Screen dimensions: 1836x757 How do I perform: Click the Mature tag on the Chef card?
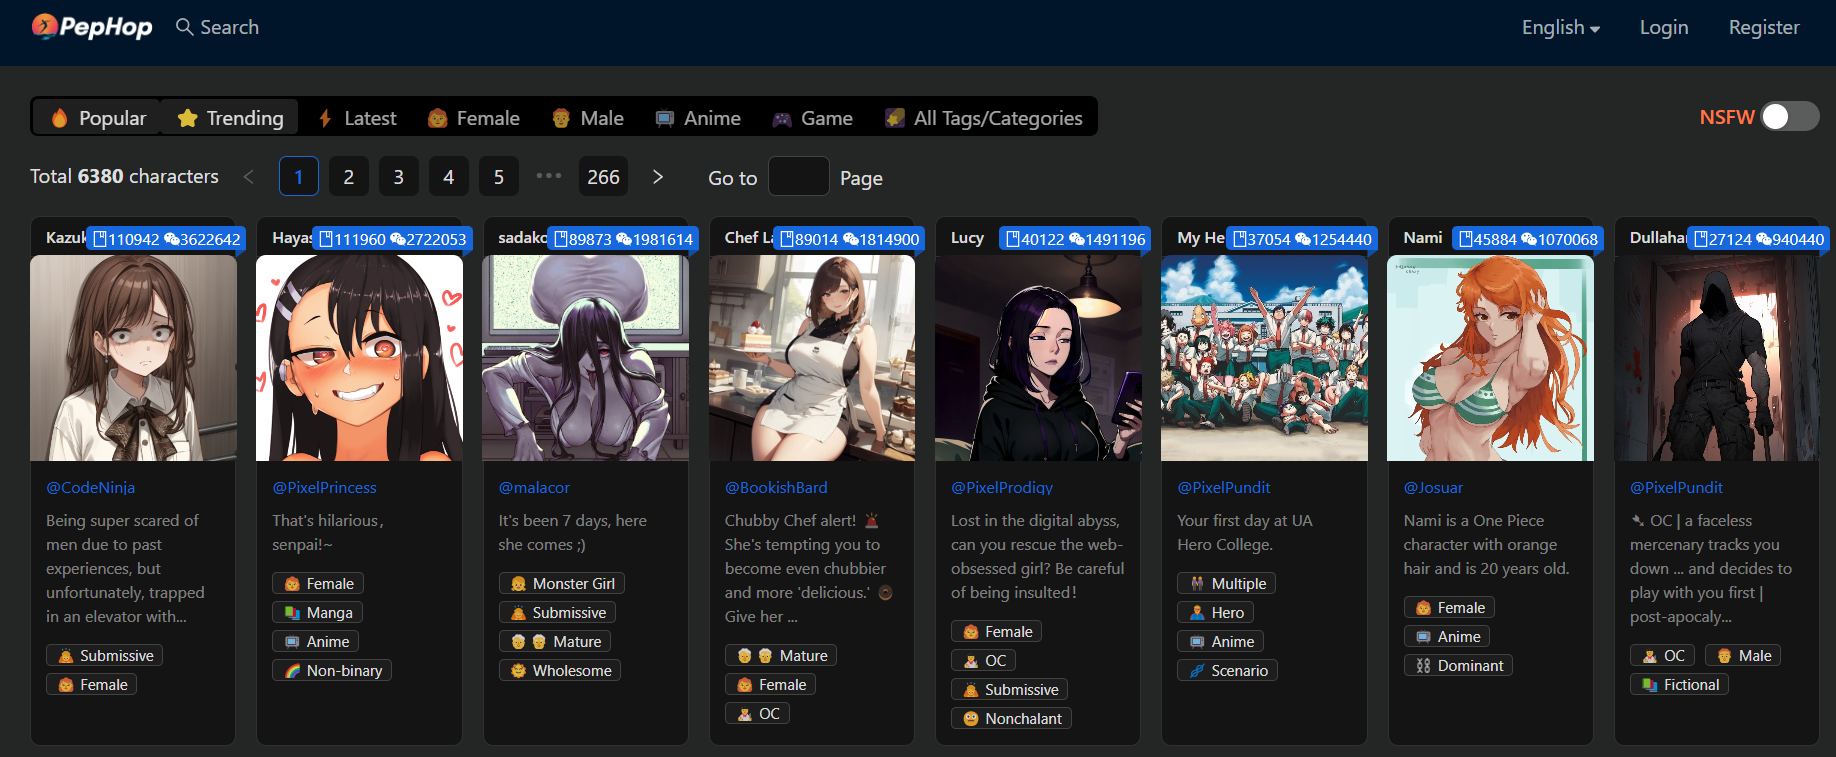coord(781,656)
